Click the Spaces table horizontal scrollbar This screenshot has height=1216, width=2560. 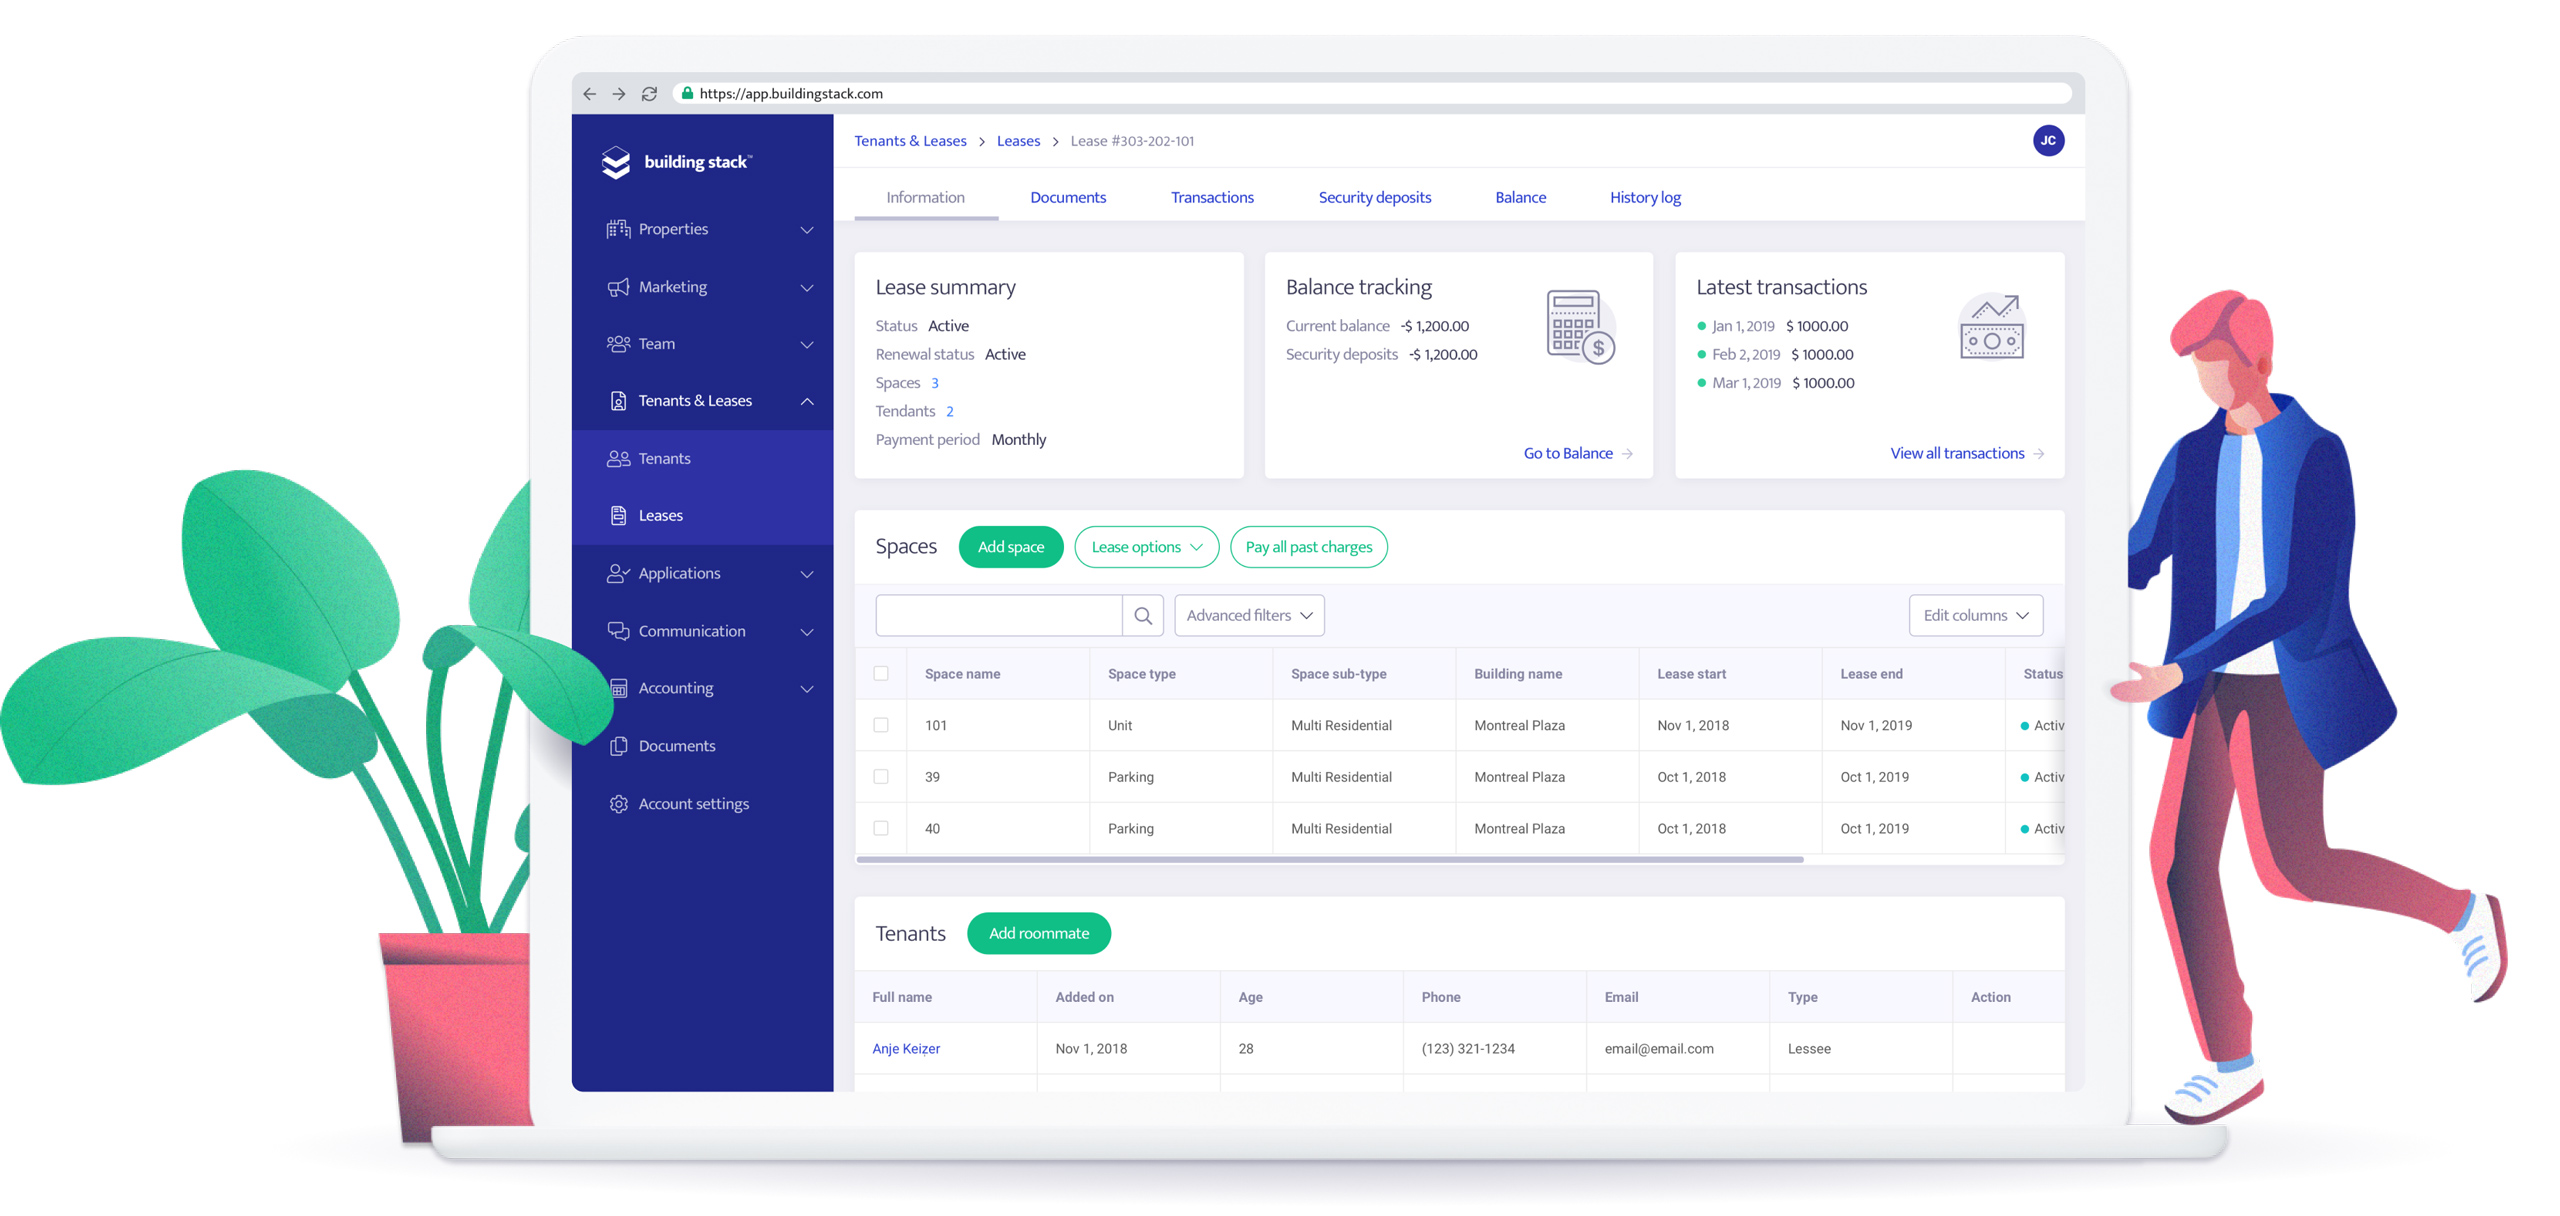point(1330,859)
